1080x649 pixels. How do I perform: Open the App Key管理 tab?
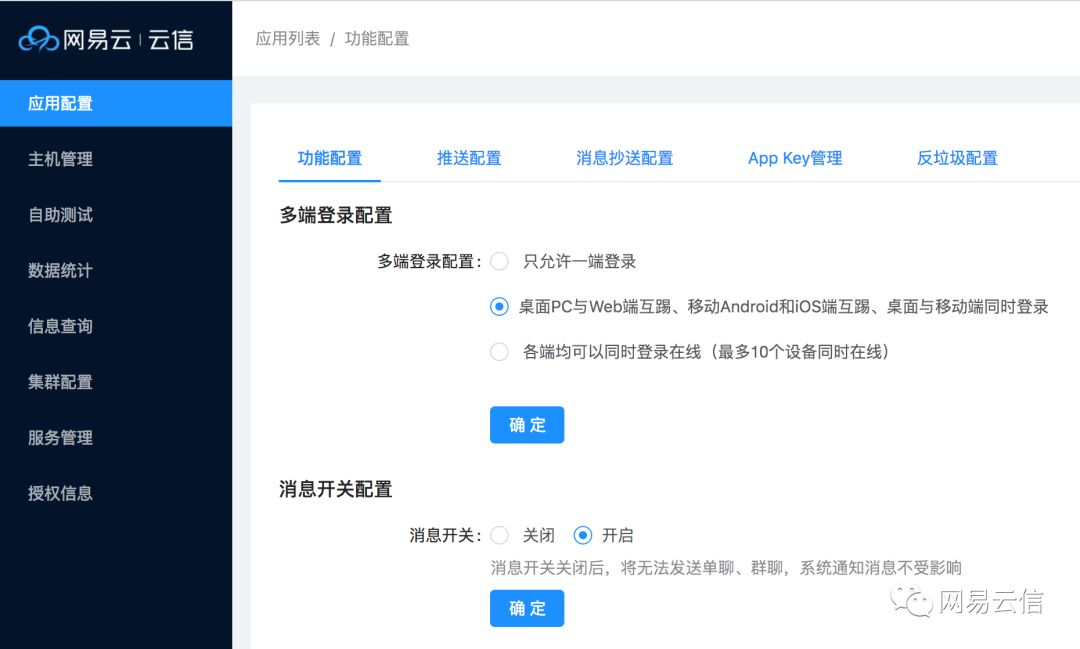795,158
